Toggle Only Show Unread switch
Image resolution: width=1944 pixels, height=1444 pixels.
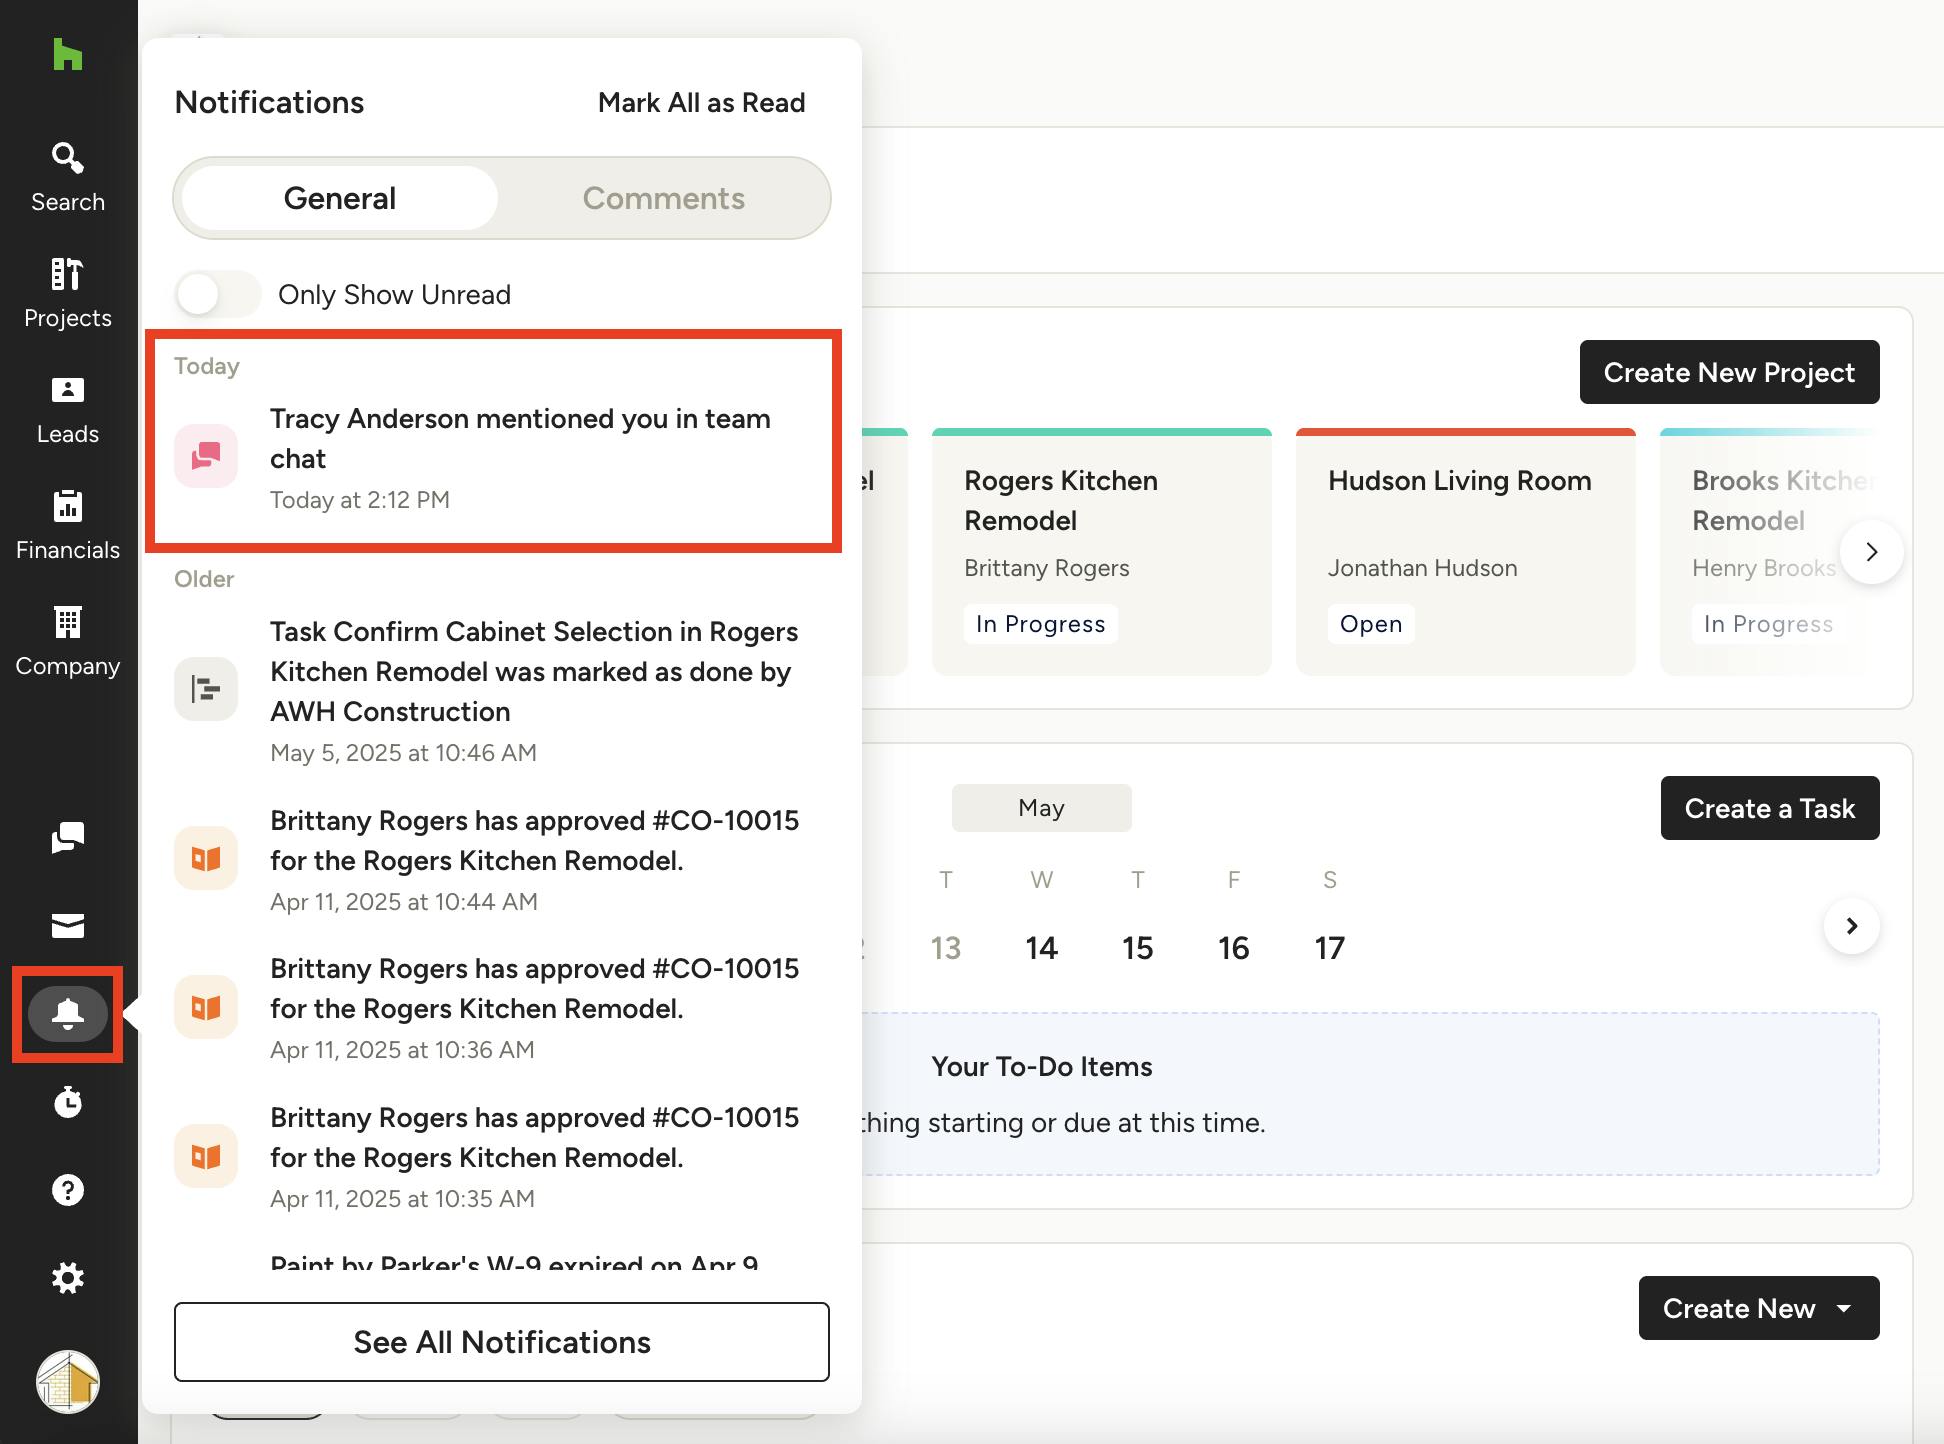pyautogui.click(x=217, y=295)
